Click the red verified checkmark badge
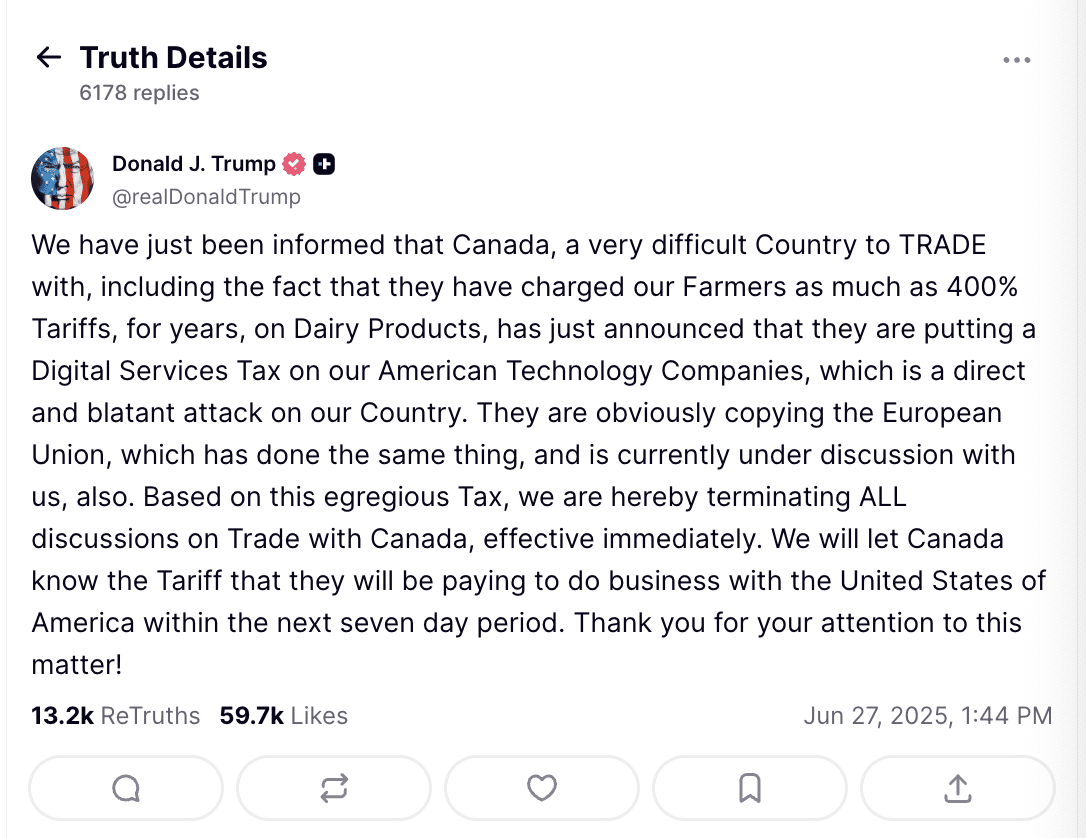Viewport: 1086px width, 838px height. (x=294, y=164)
